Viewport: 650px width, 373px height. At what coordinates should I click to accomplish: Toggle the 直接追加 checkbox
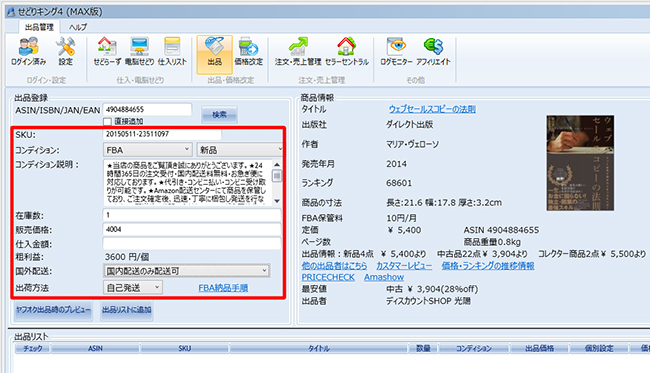pos(107,121)
